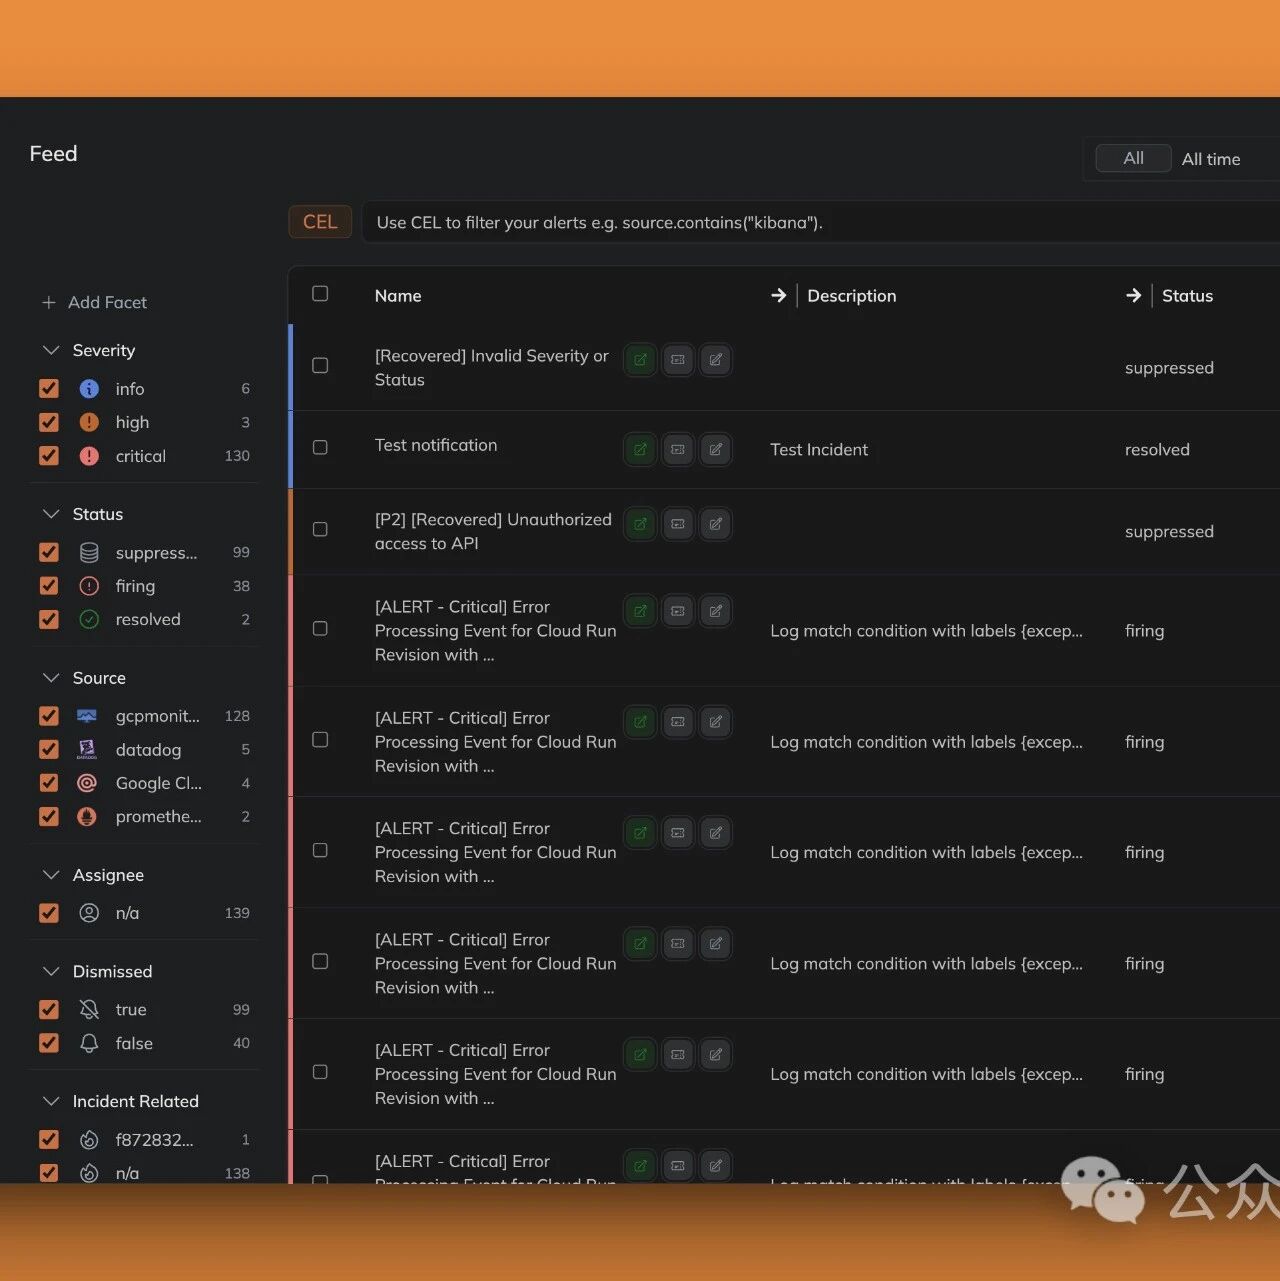The height and width of the screenshot is (1281, 1280).
Task: Select the Invalid Severity or Status row checkbox
Action: pos(320,366)
